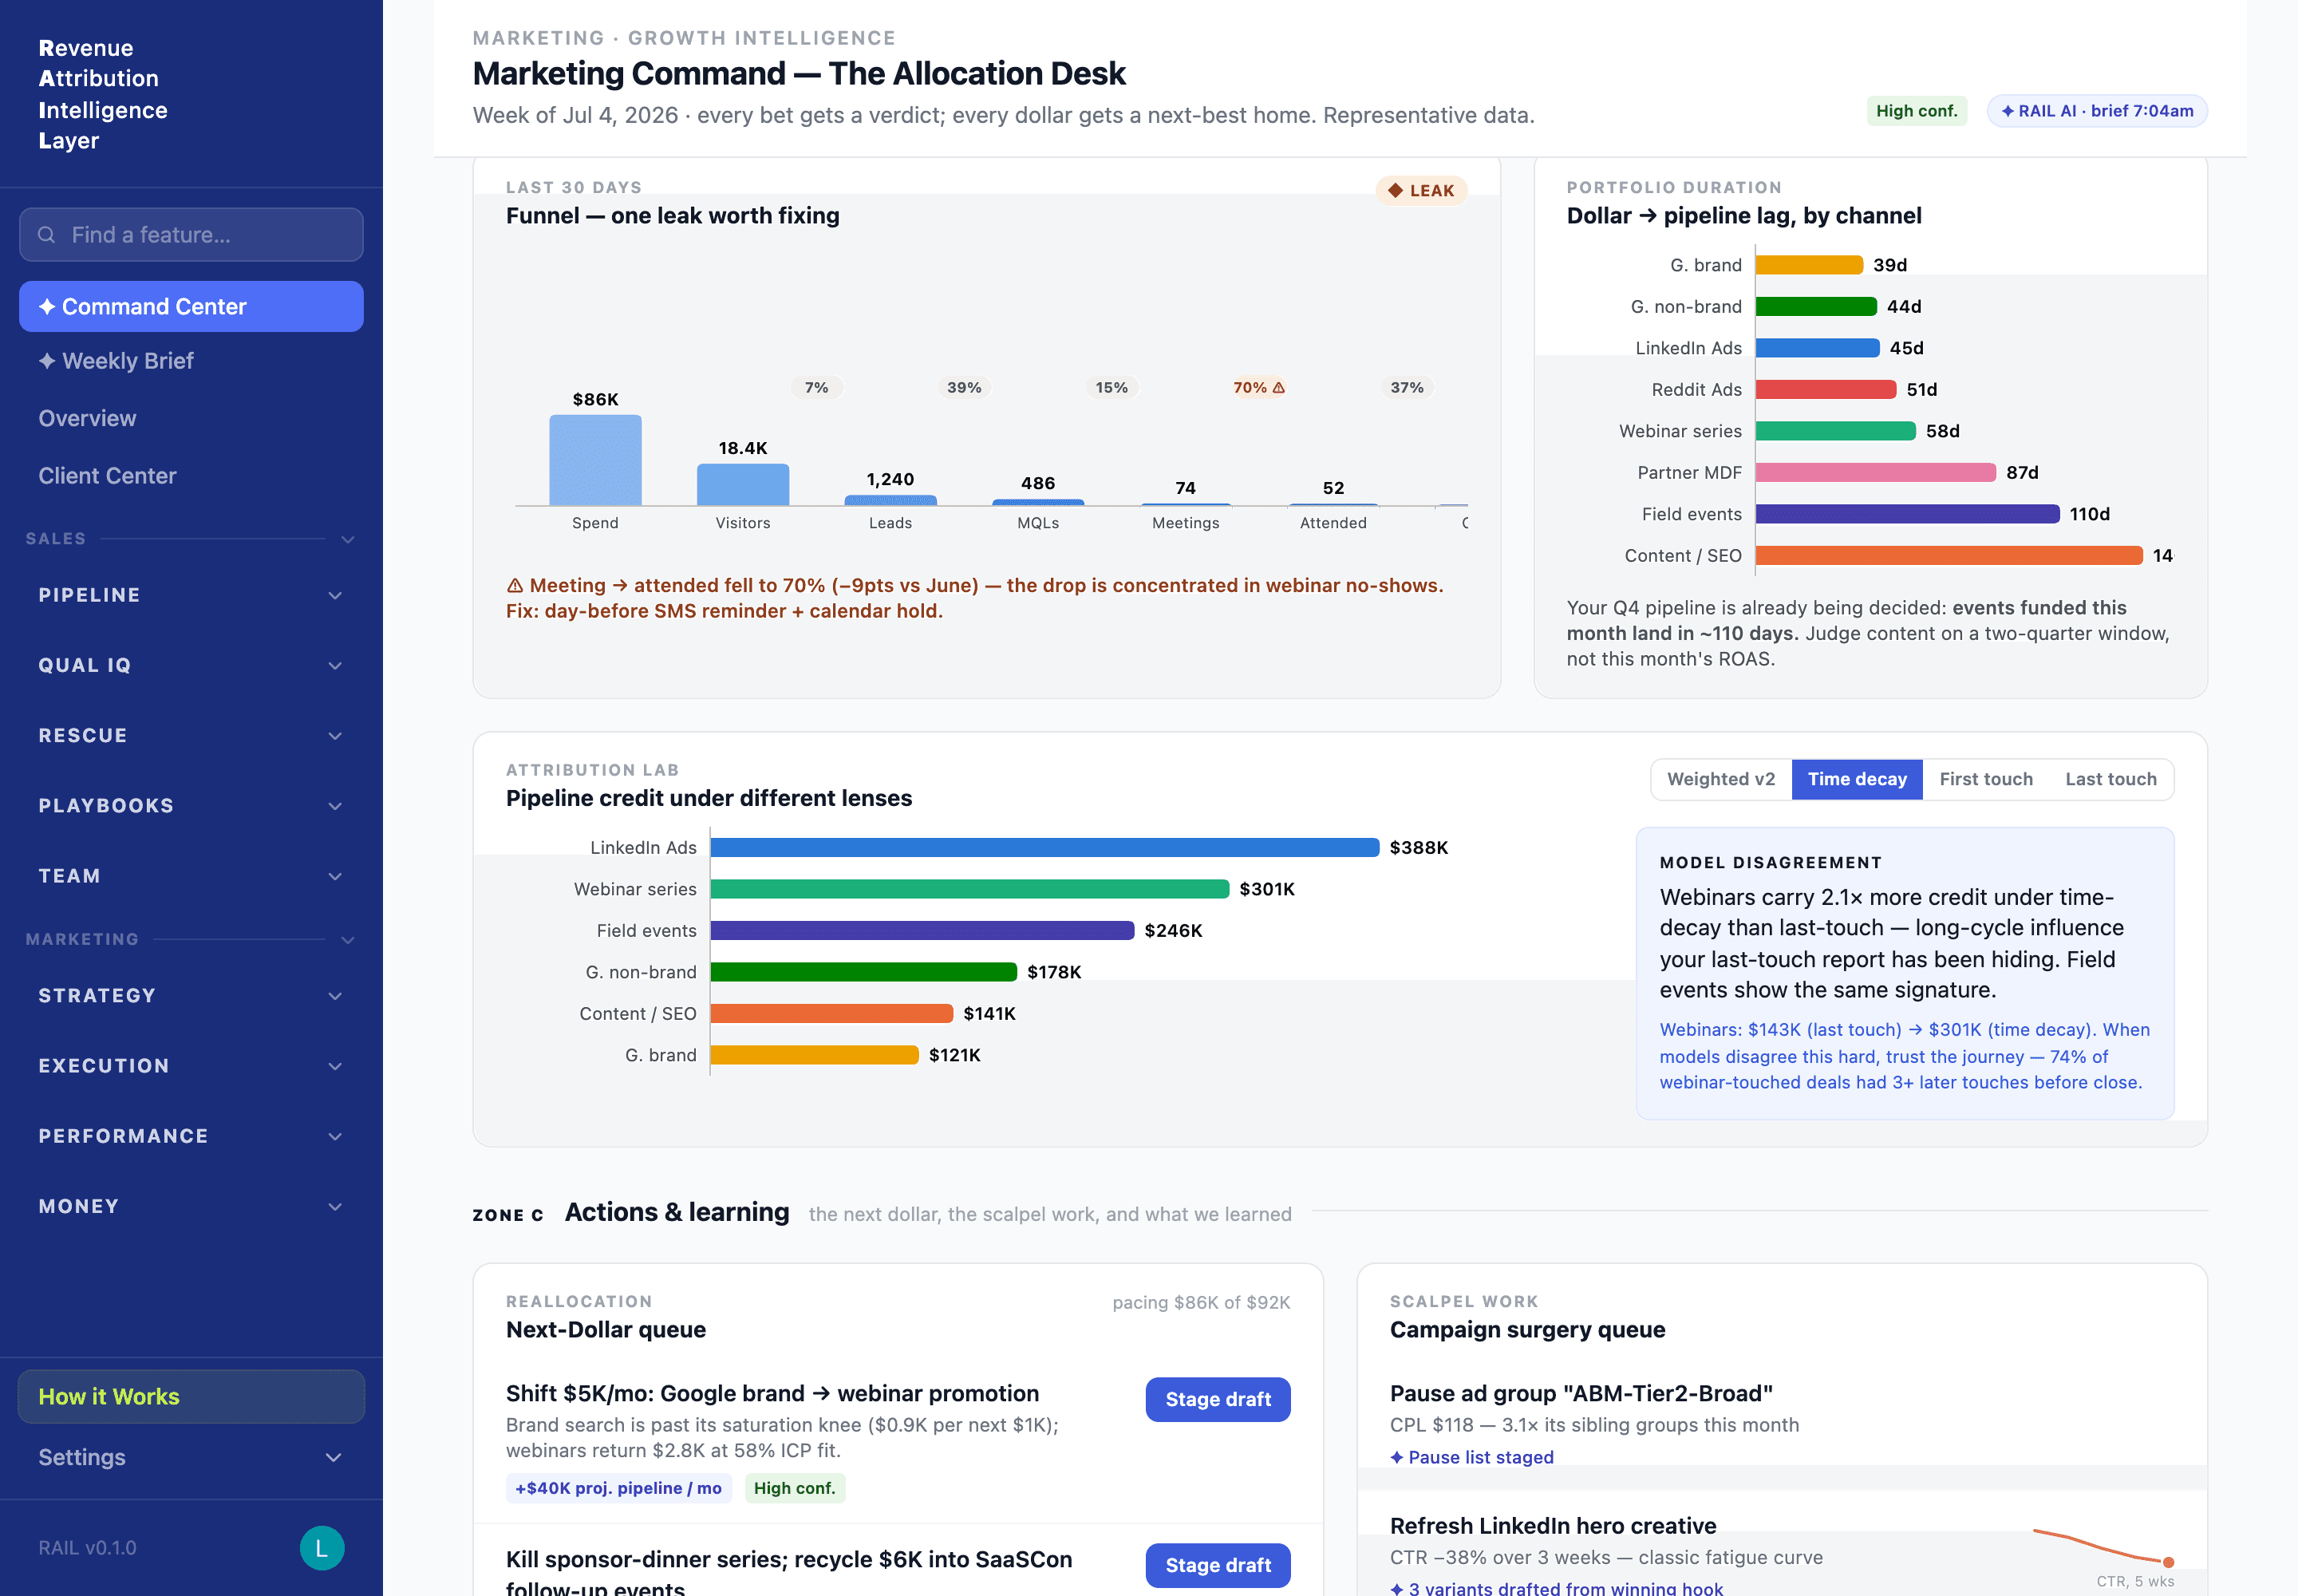Expand the STRATEGY menu
Image resolution: width=2298 pixels, height=1596 pixels.
191,996
